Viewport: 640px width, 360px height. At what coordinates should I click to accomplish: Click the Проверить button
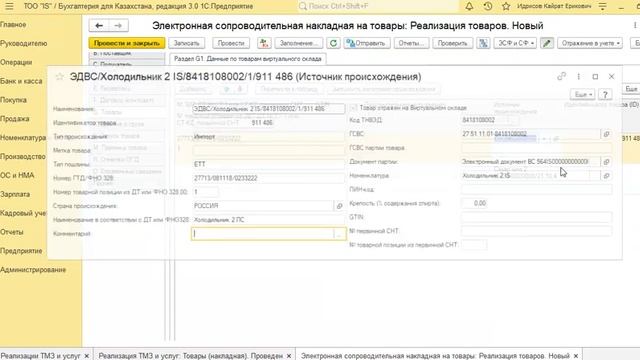tap(453, 43)
